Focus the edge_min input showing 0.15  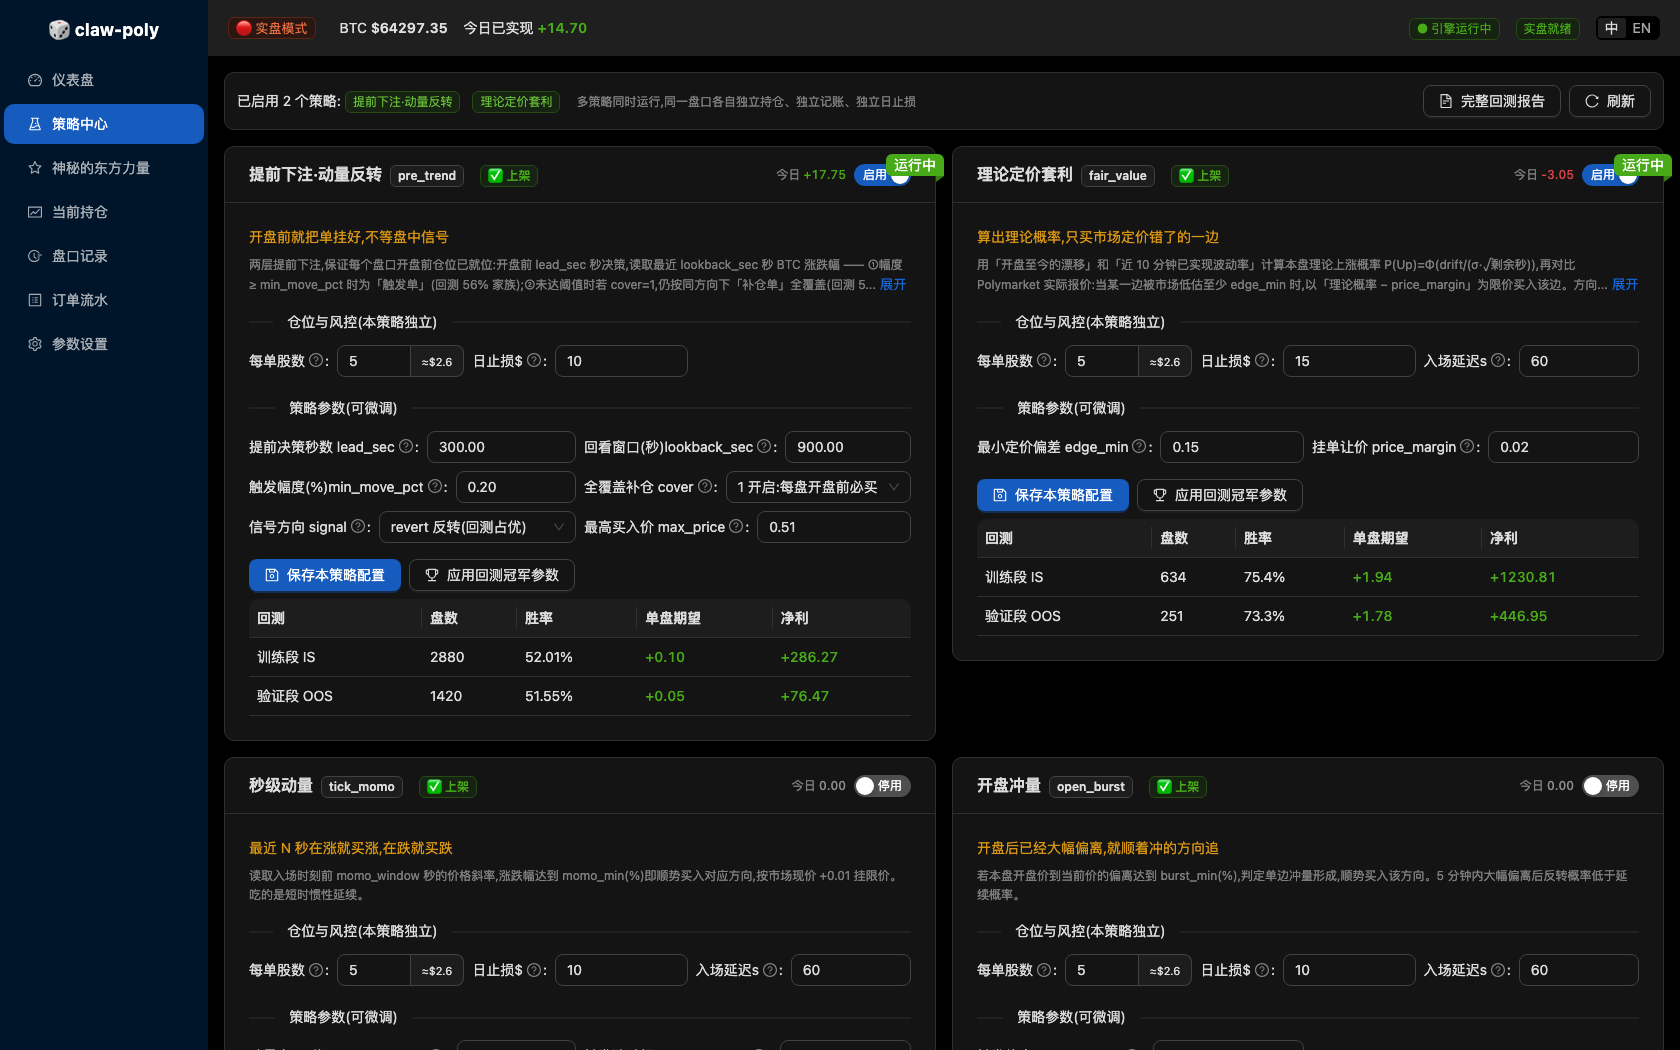1232,447
